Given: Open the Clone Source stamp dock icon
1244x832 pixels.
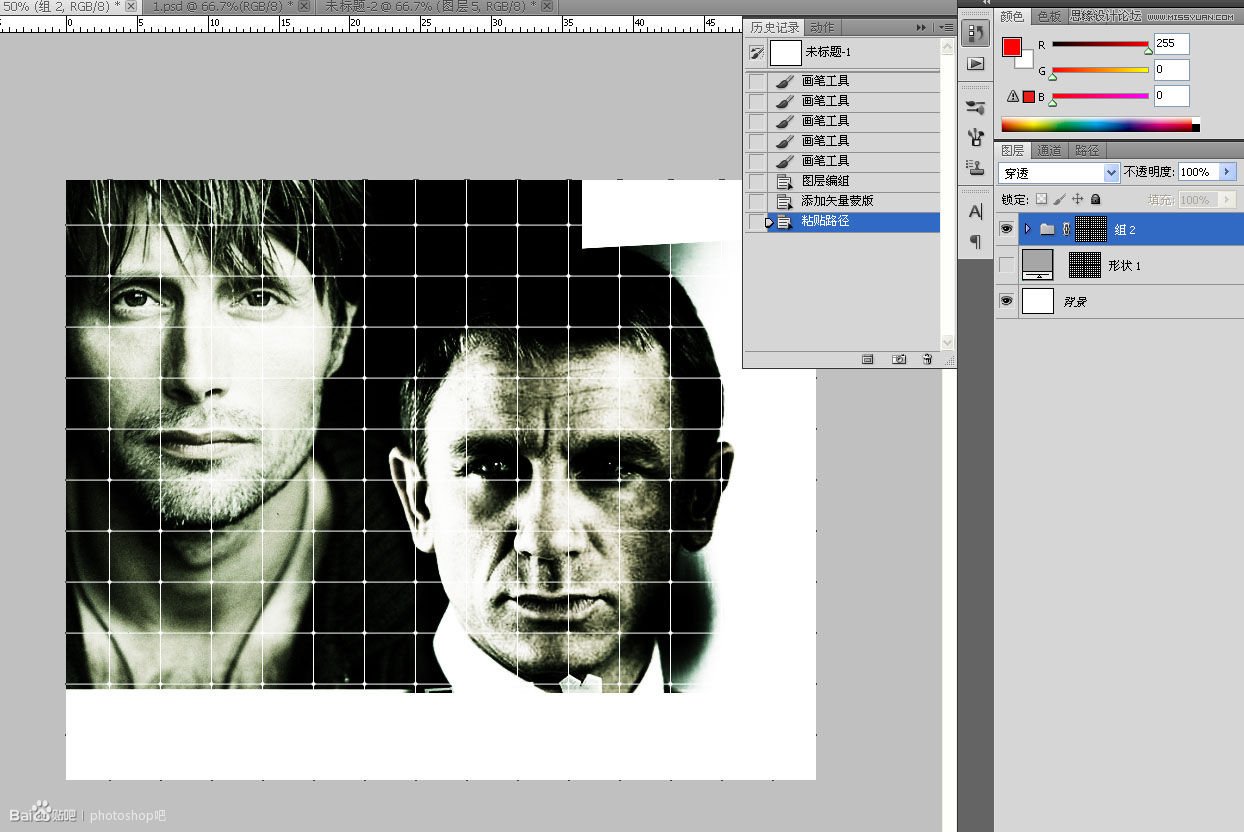Looking at the screenshot, I should 975,166.
